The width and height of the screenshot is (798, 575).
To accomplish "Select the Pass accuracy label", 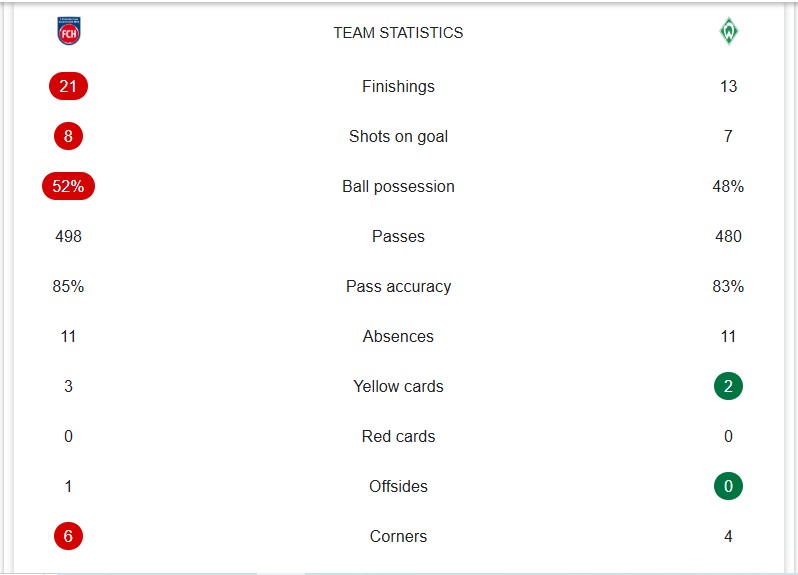I will (398, 286).
